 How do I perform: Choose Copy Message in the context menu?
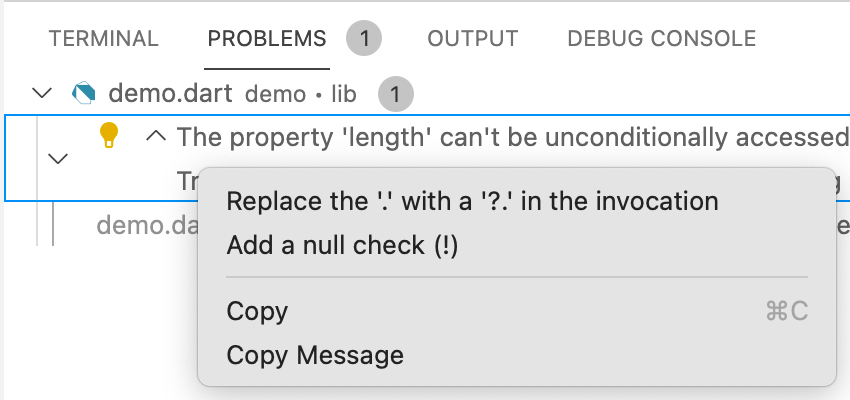(315, 355)
